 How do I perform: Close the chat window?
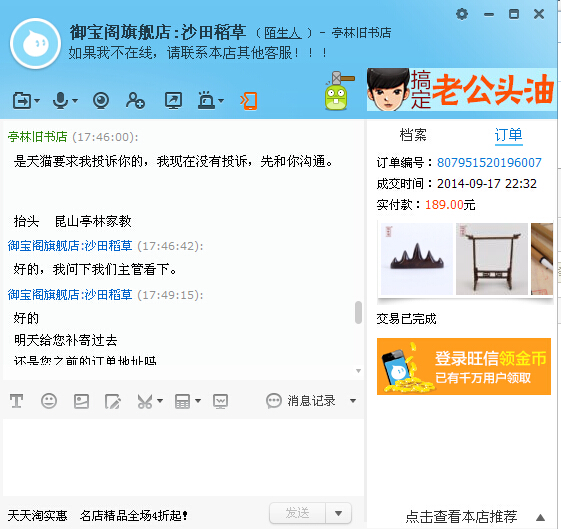pos(539,14)
